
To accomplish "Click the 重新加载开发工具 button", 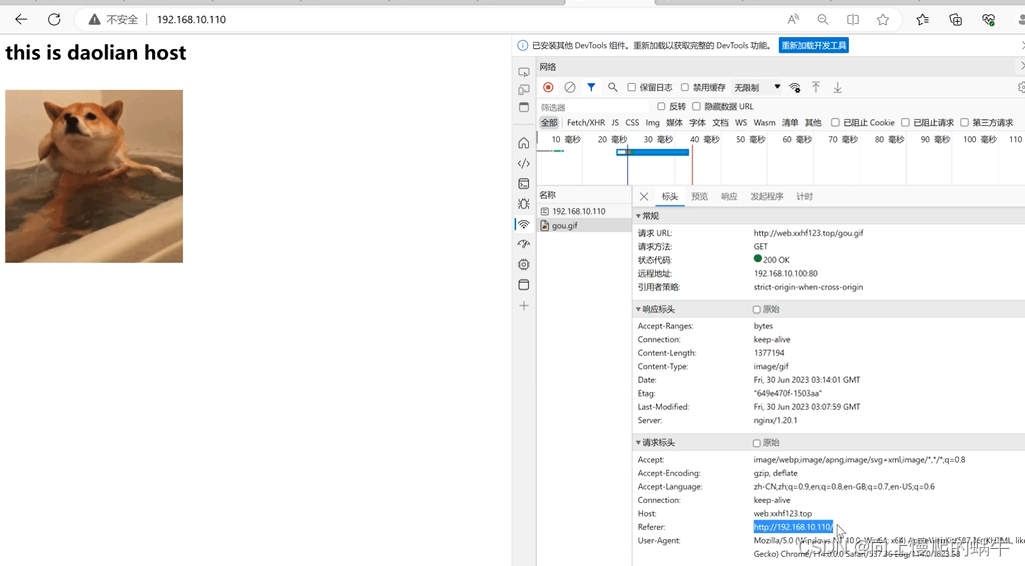I will [814, 45].
